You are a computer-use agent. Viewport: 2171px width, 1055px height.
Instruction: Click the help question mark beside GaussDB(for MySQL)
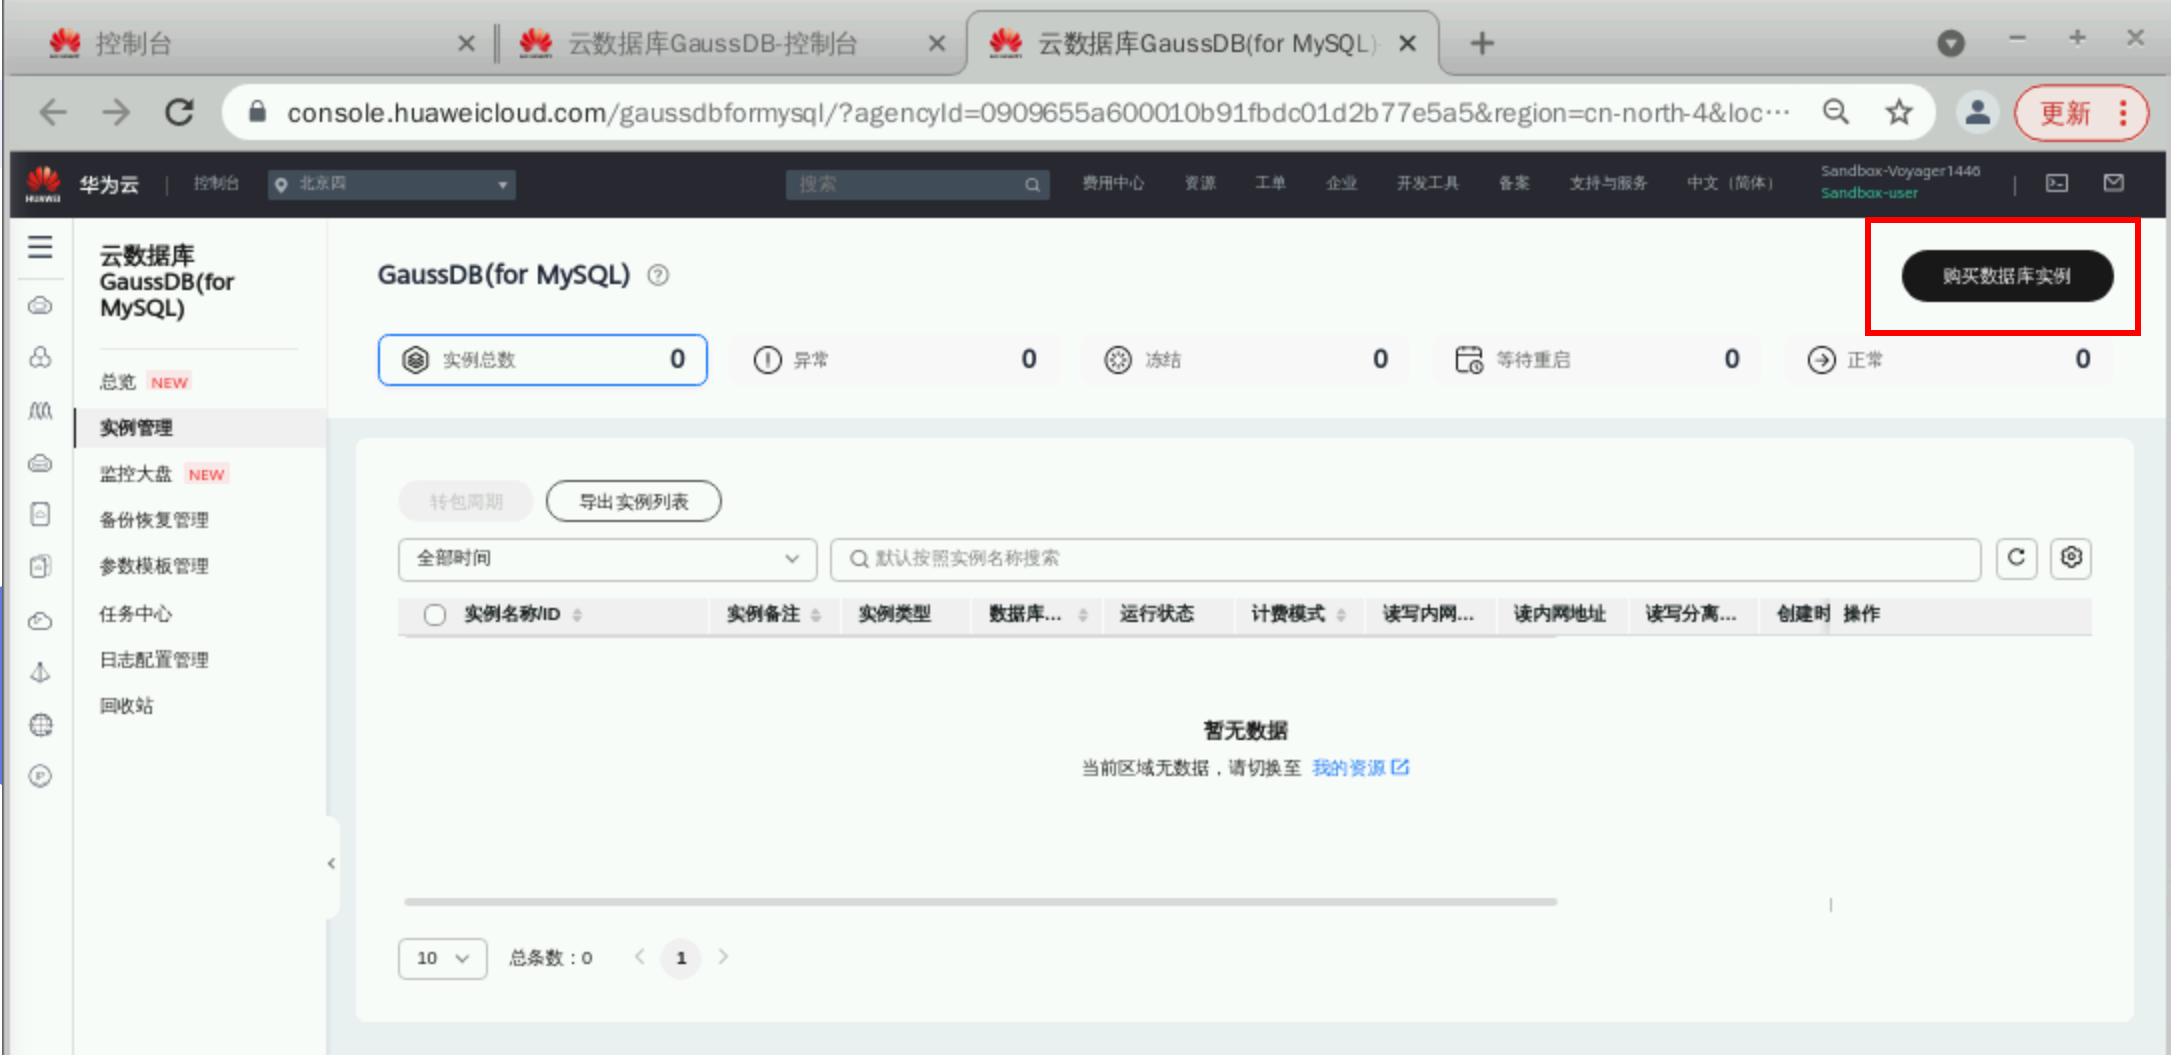click(x=657, y=275)
